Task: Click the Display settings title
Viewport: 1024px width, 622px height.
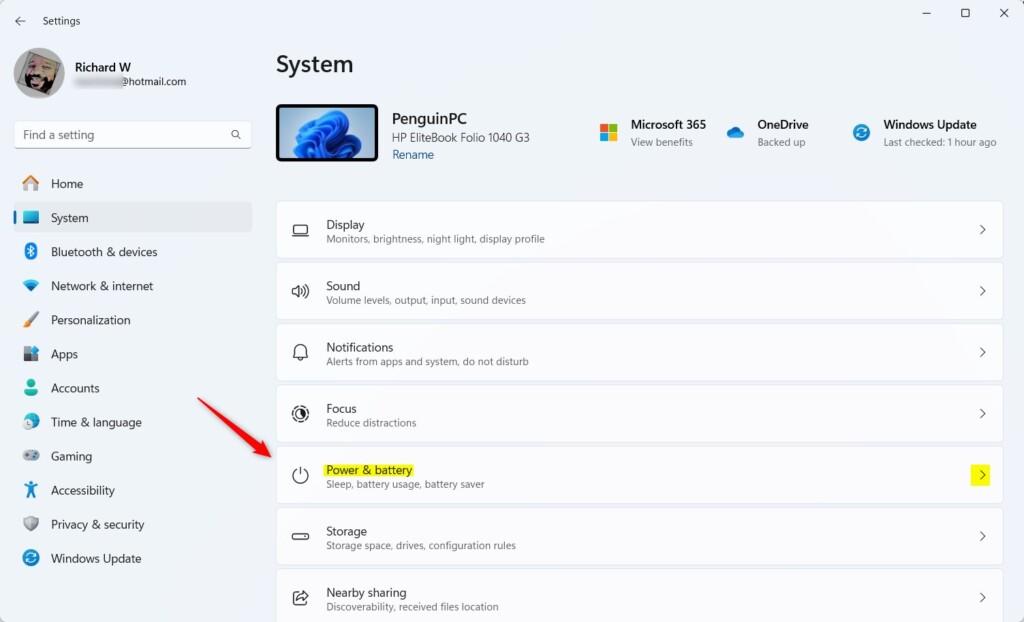Action: pos(345,224)
